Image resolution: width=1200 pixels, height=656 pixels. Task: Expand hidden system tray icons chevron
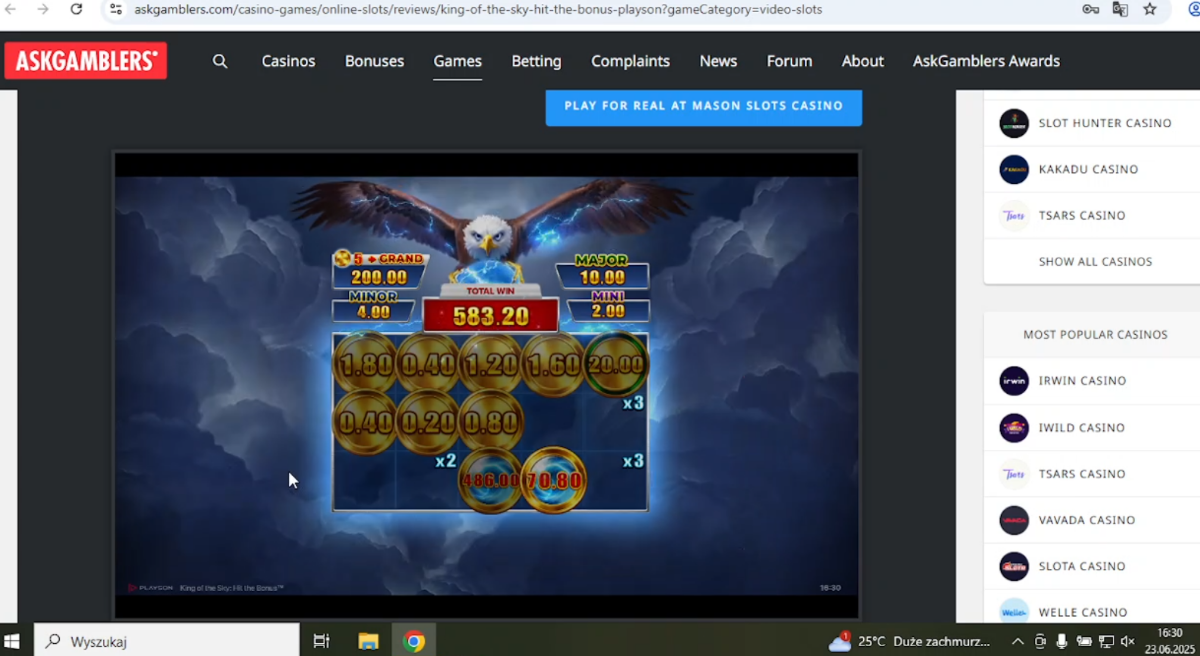click(x=1017, y=641)
